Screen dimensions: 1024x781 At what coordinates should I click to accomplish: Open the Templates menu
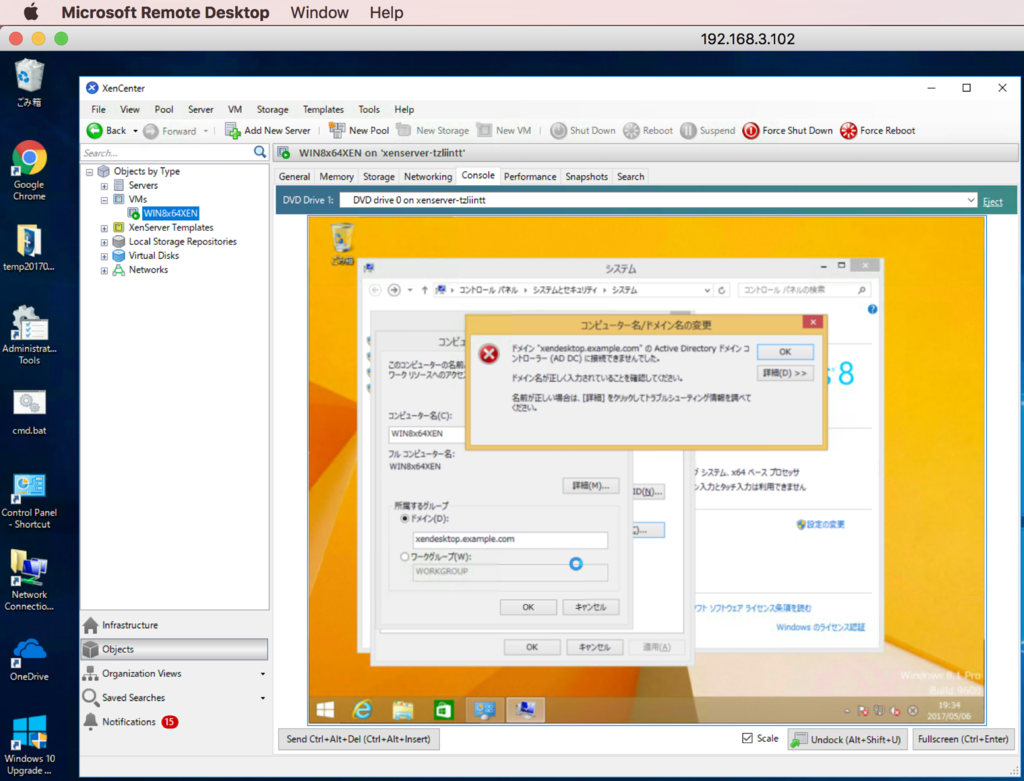[x=323, y=110]
